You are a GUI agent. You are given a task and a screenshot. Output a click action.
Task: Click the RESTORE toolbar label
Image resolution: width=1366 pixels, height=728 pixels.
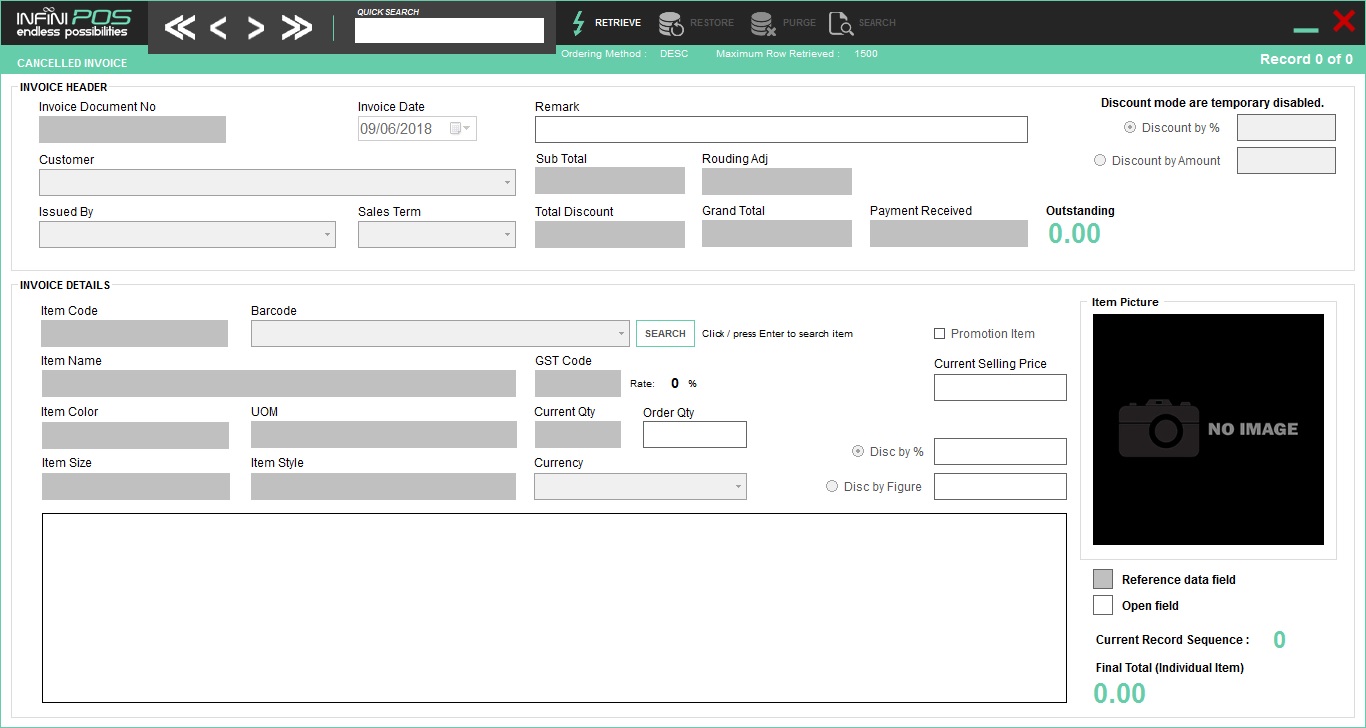click(712, 23)
